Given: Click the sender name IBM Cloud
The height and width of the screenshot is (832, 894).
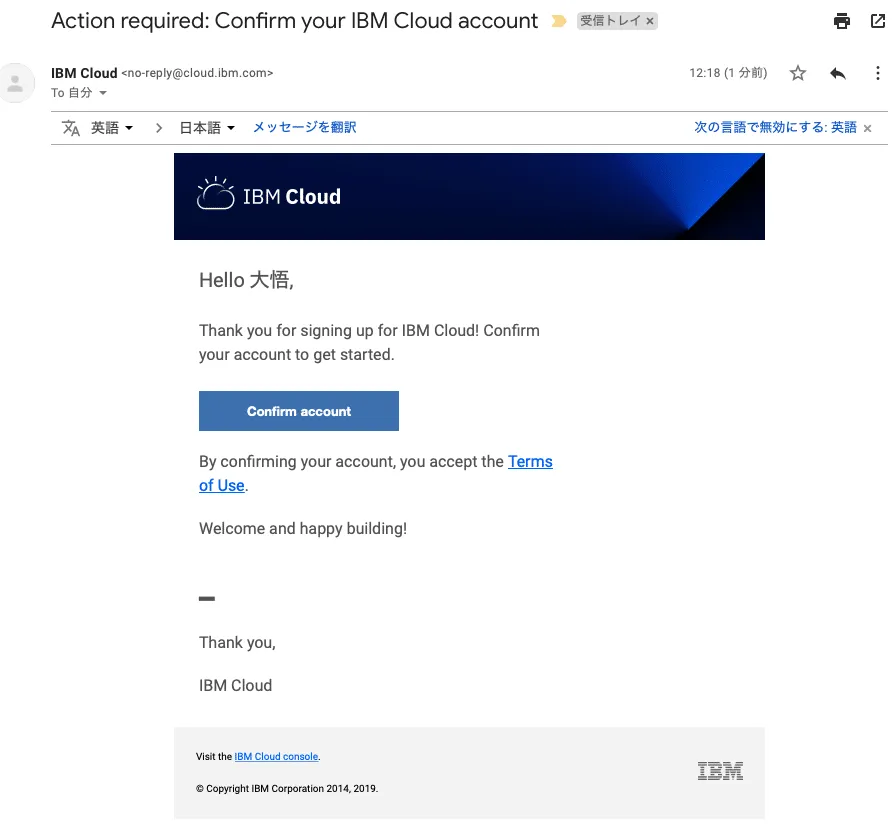Looking at the screenshot, I should click(84, 73).
